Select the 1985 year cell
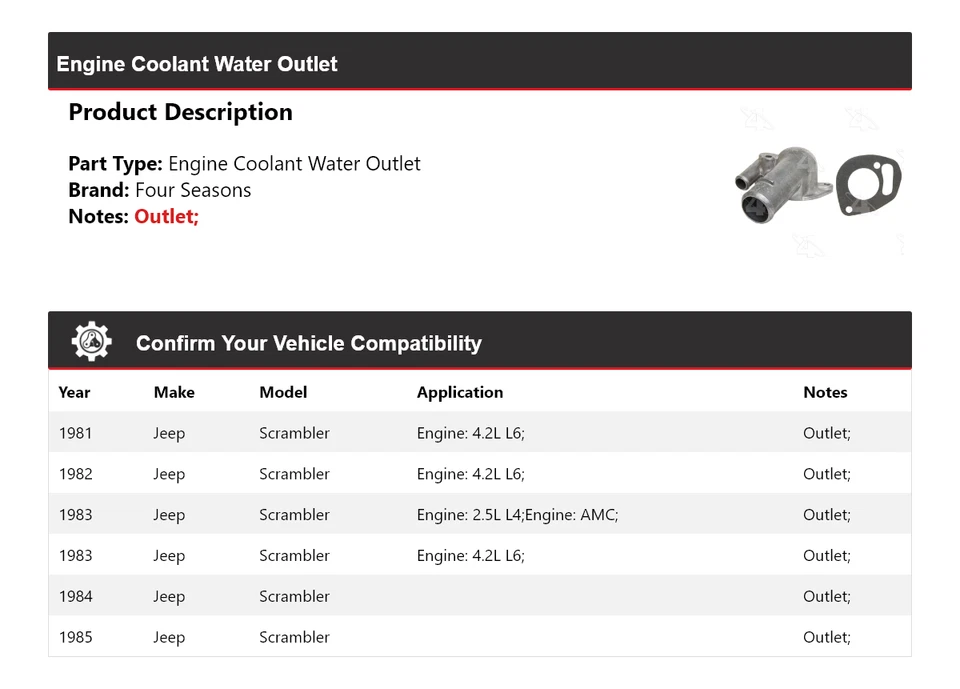 tap(75, 637)
